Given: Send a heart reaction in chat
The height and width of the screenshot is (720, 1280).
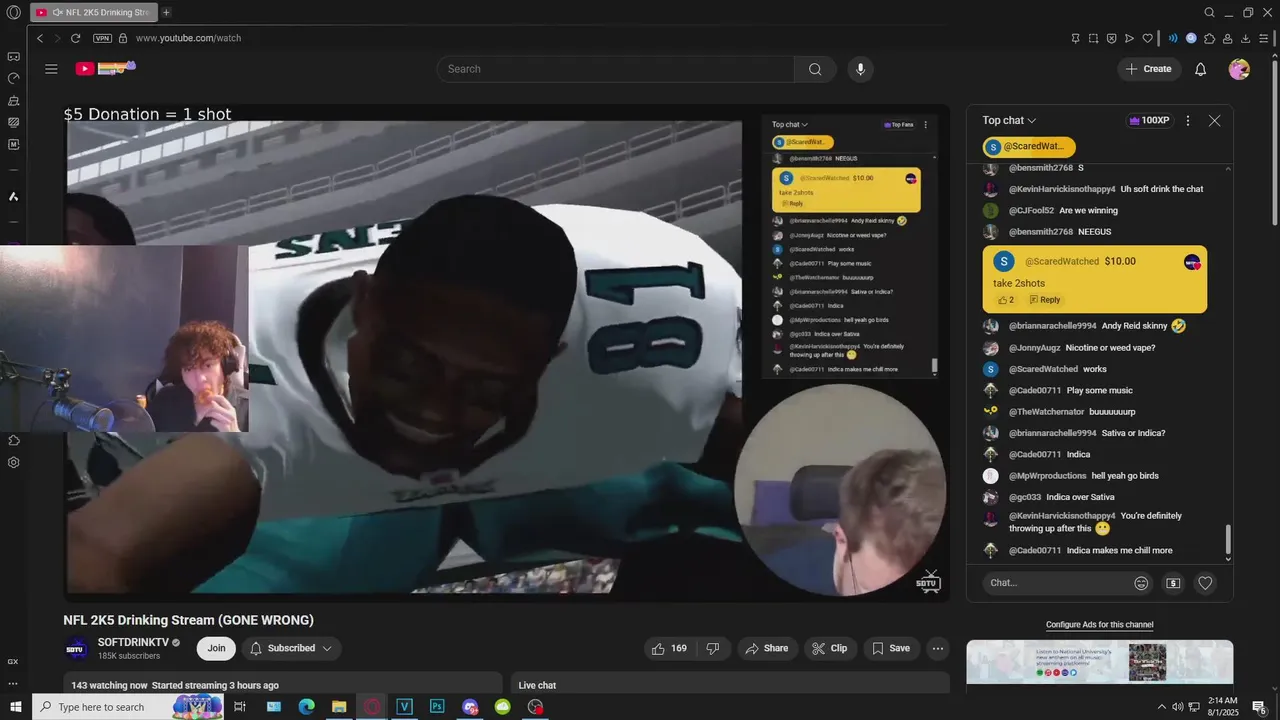Looking at the screenshot, I should pos(1206,583).
